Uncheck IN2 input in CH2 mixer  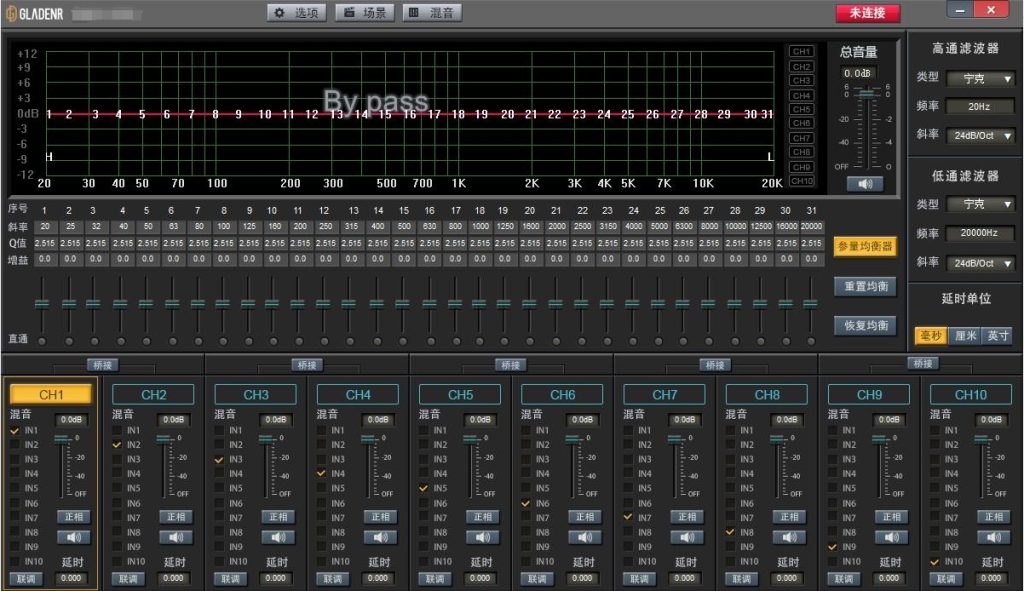[117, 445]
